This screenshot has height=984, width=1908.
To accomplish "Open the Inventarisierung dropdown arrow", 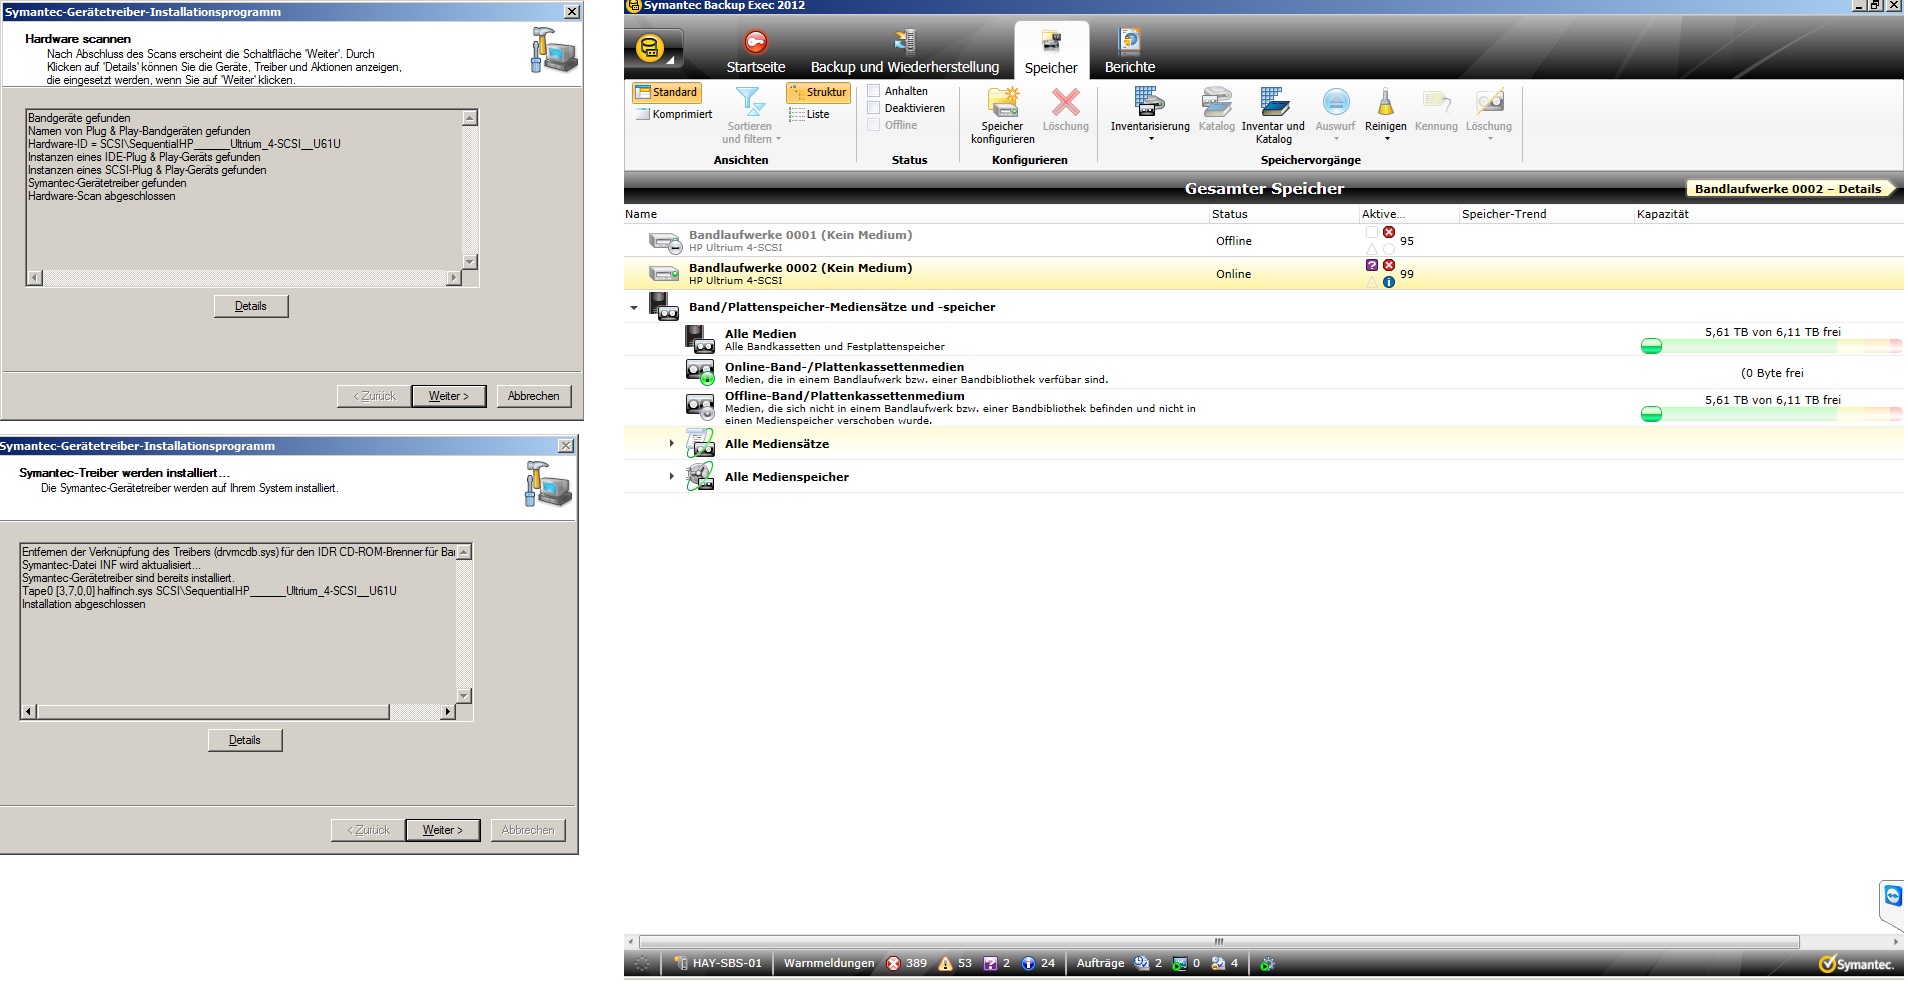I will coord(1150,139).
